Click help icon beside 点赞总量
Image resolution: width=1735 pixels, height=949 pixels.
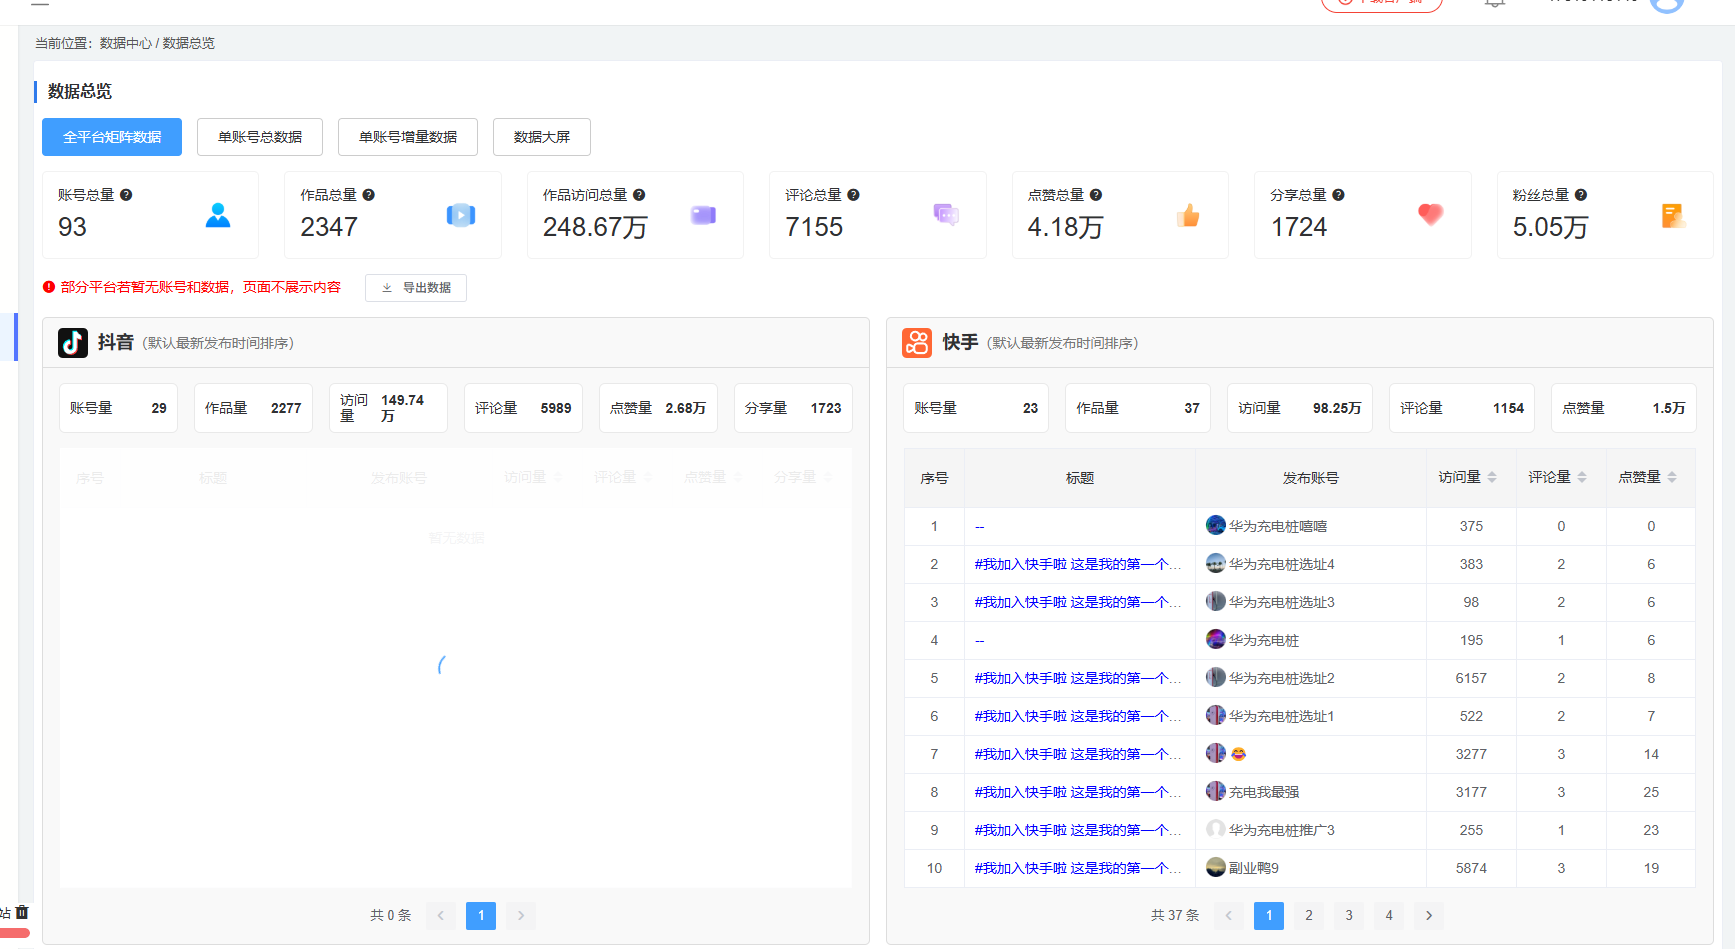[1096, 195]
